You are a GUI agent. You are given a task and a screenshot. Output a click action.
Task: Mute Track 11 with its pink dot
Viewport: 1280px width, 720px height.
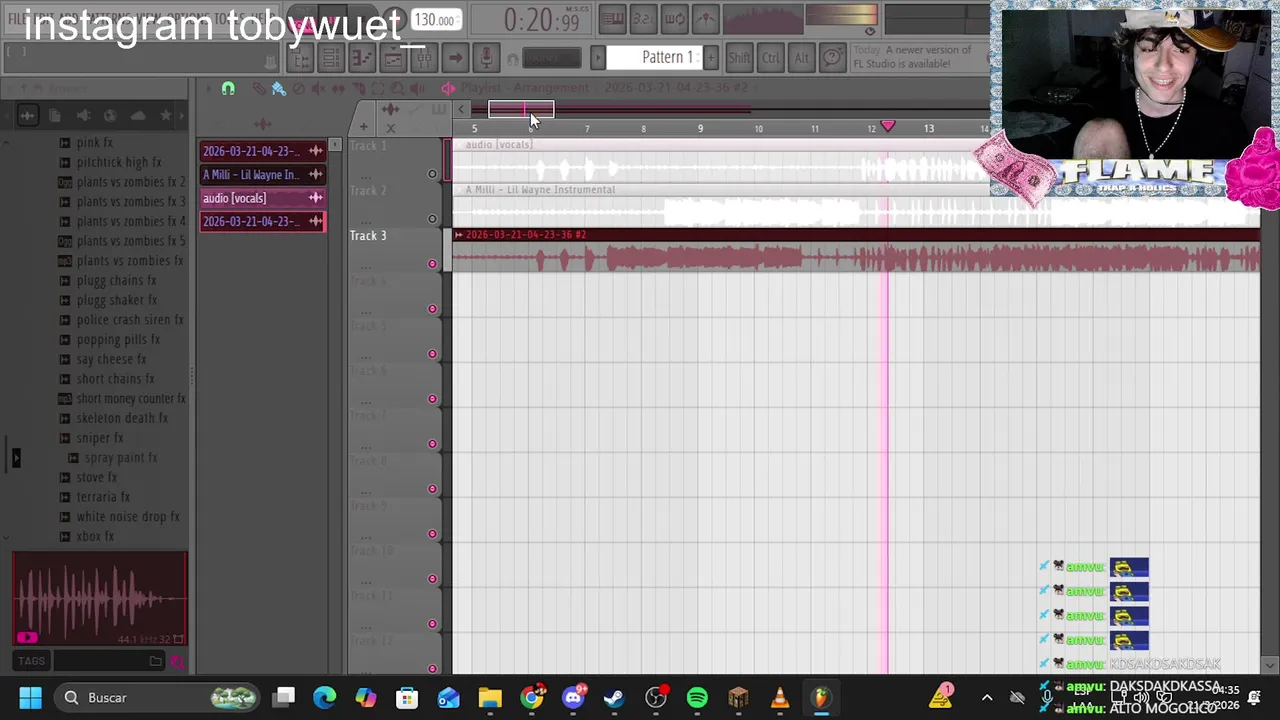(432, 624)
